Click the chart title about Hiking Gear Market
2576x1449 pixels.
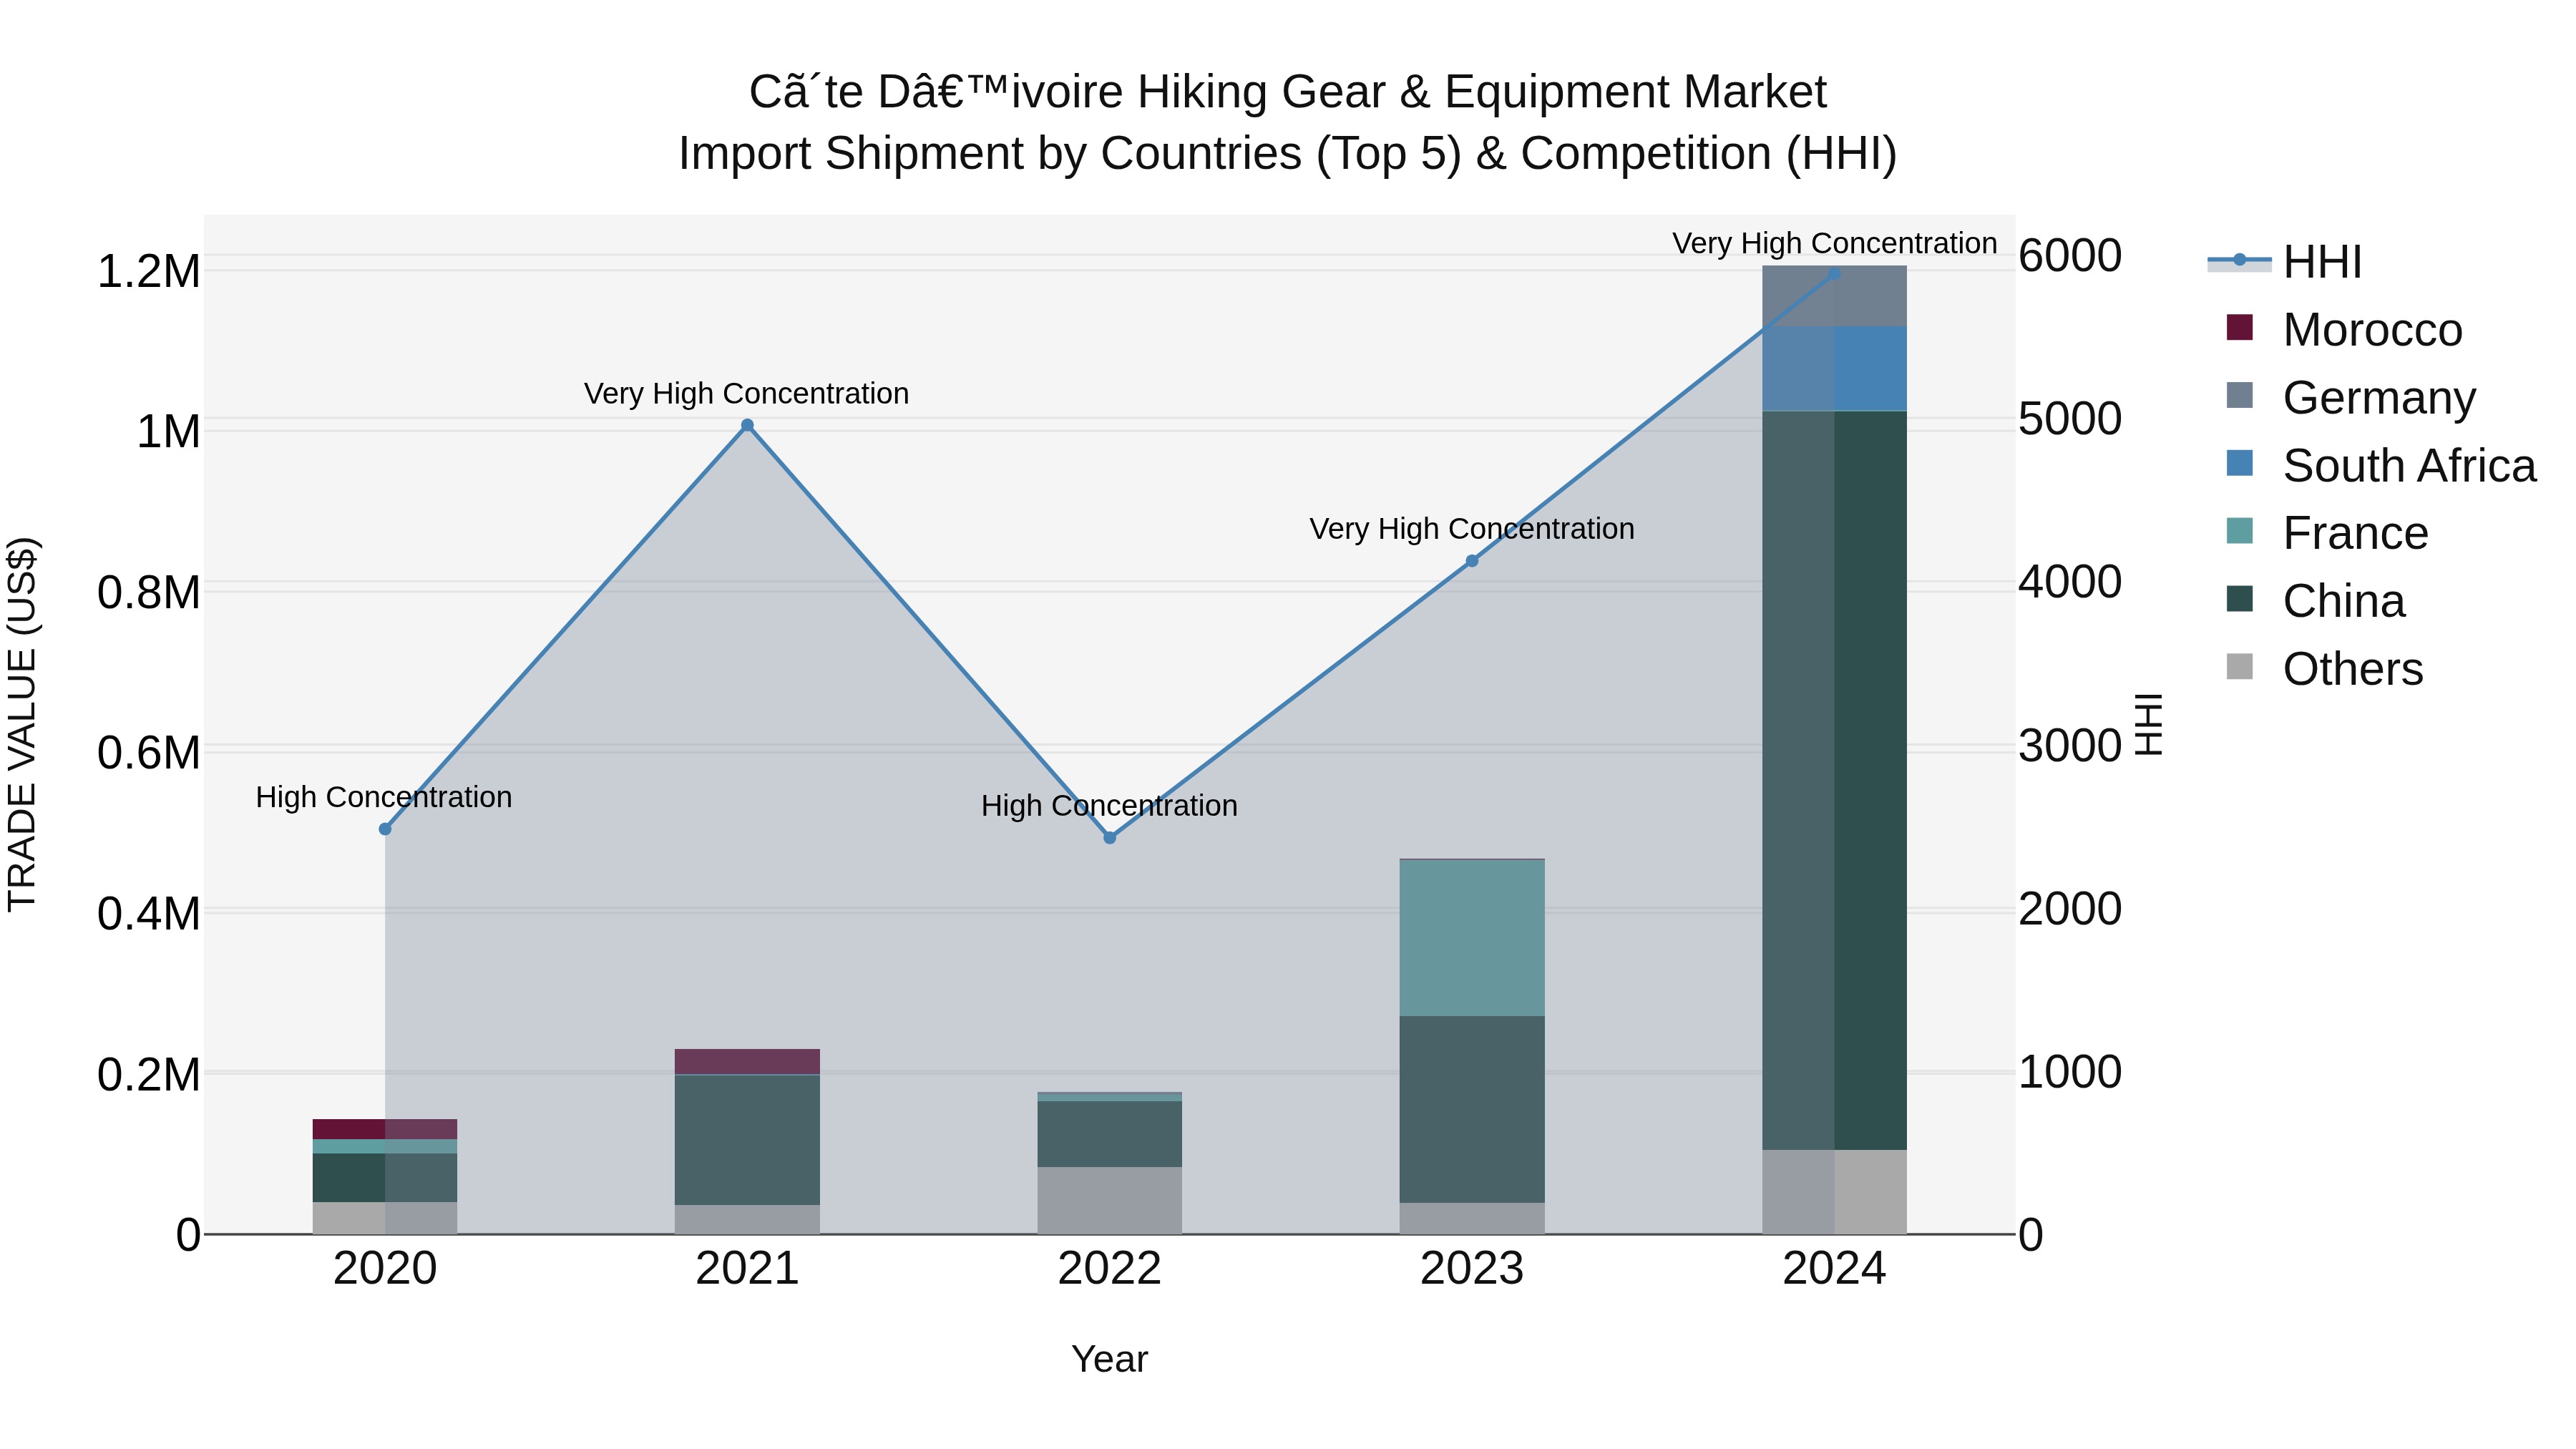(1288, 92)
